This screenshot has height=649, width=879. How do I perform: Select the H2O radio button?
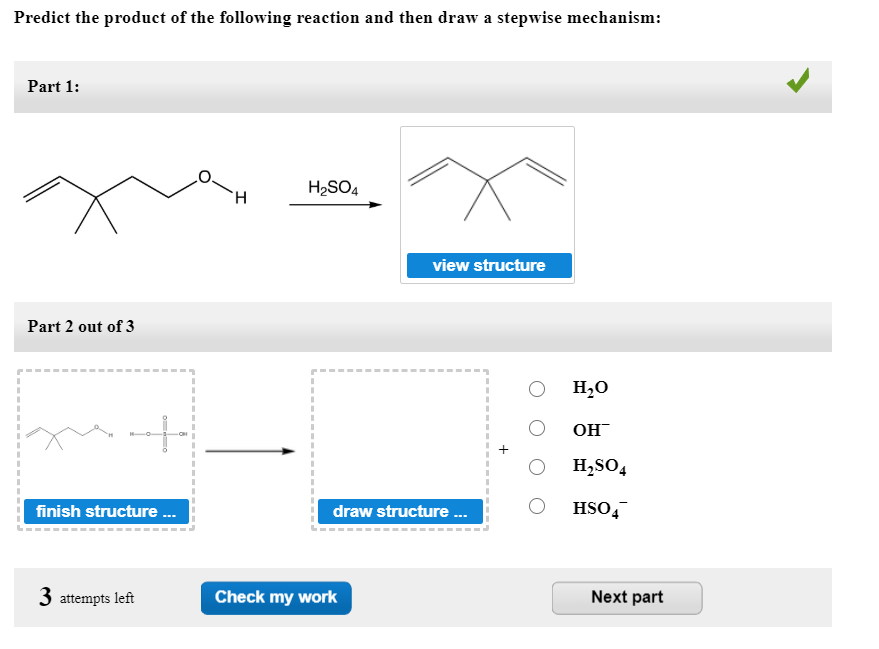pos(537,389)
